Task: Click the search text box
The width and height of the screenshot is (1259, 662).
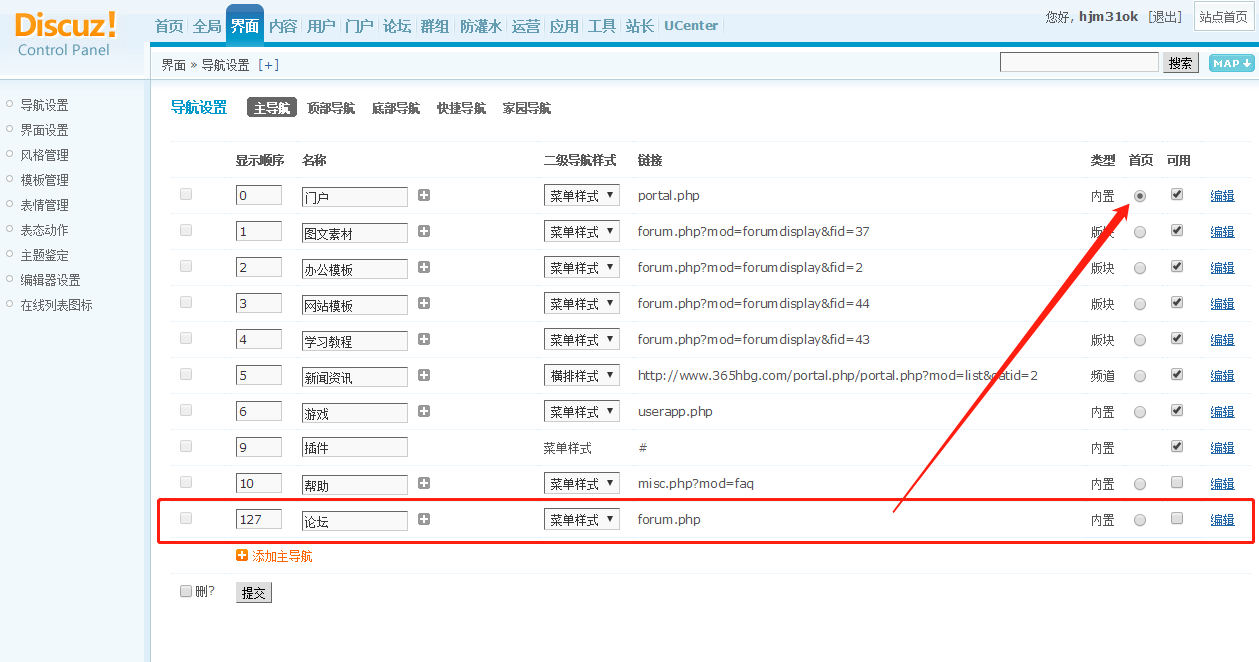Action: (1078, 62)
